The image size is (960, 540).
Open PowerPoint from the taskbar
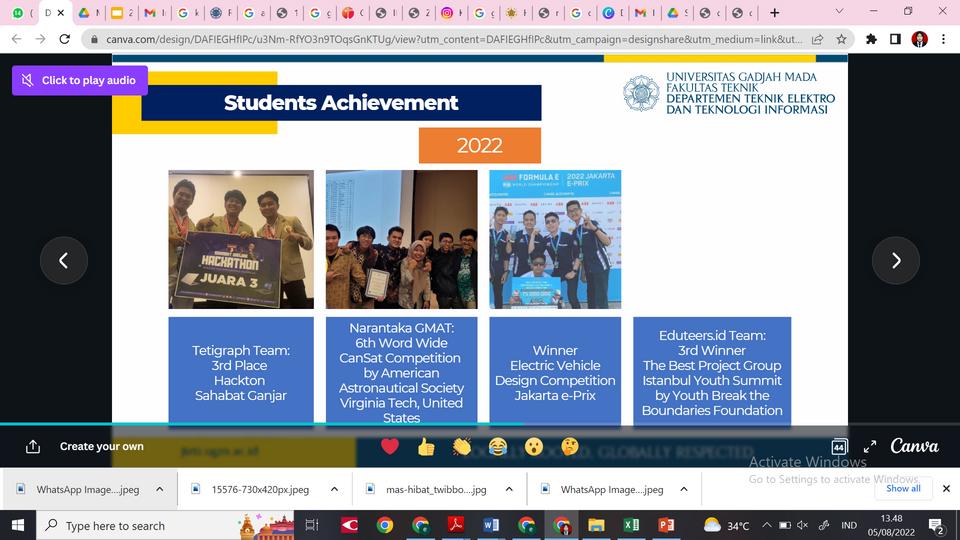[666, 525]
